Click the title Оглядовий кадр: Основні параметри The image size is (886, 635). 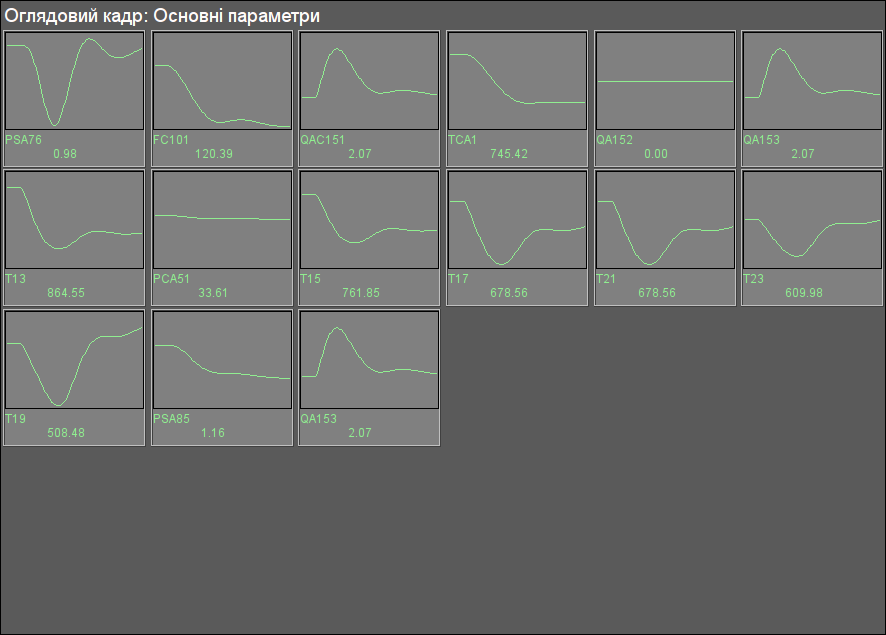click(x=162, y=16)
